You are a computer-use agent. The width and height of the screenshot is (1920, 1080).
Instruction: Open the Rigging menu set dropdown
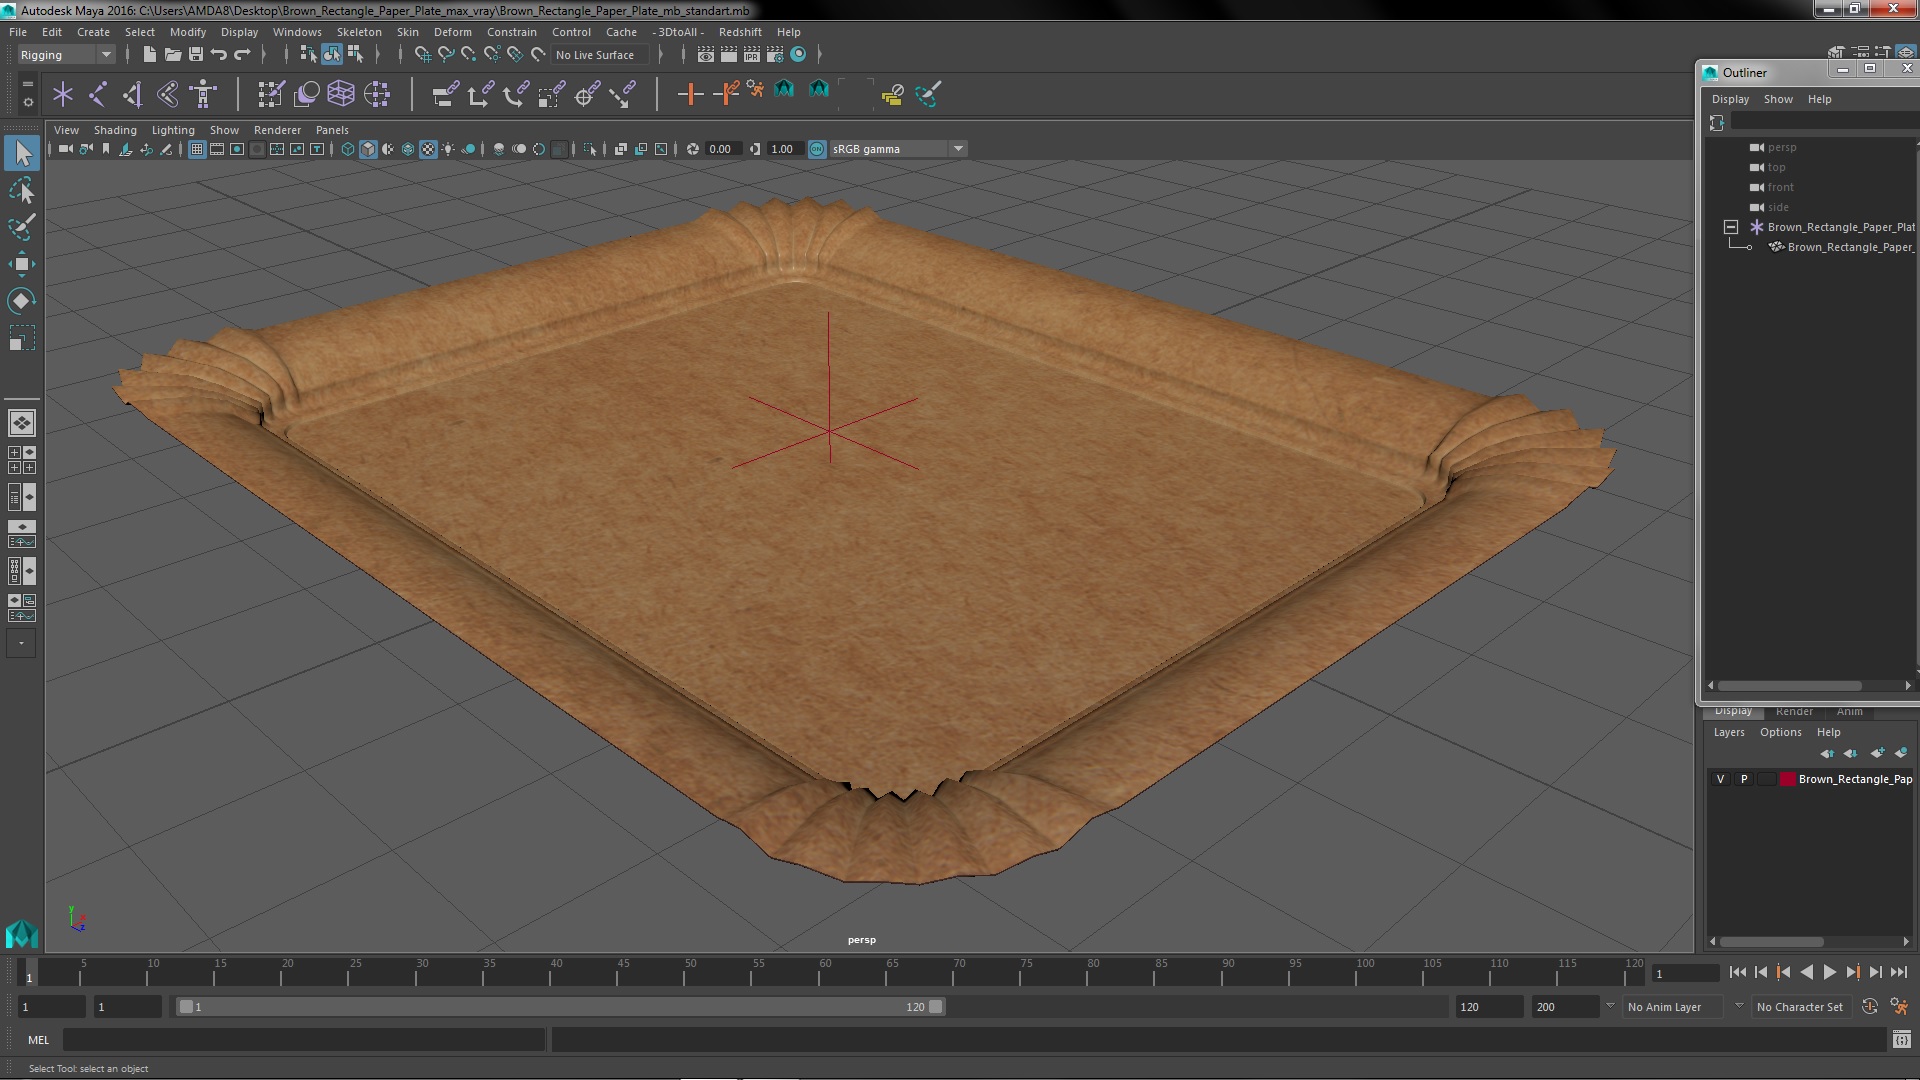66,55
